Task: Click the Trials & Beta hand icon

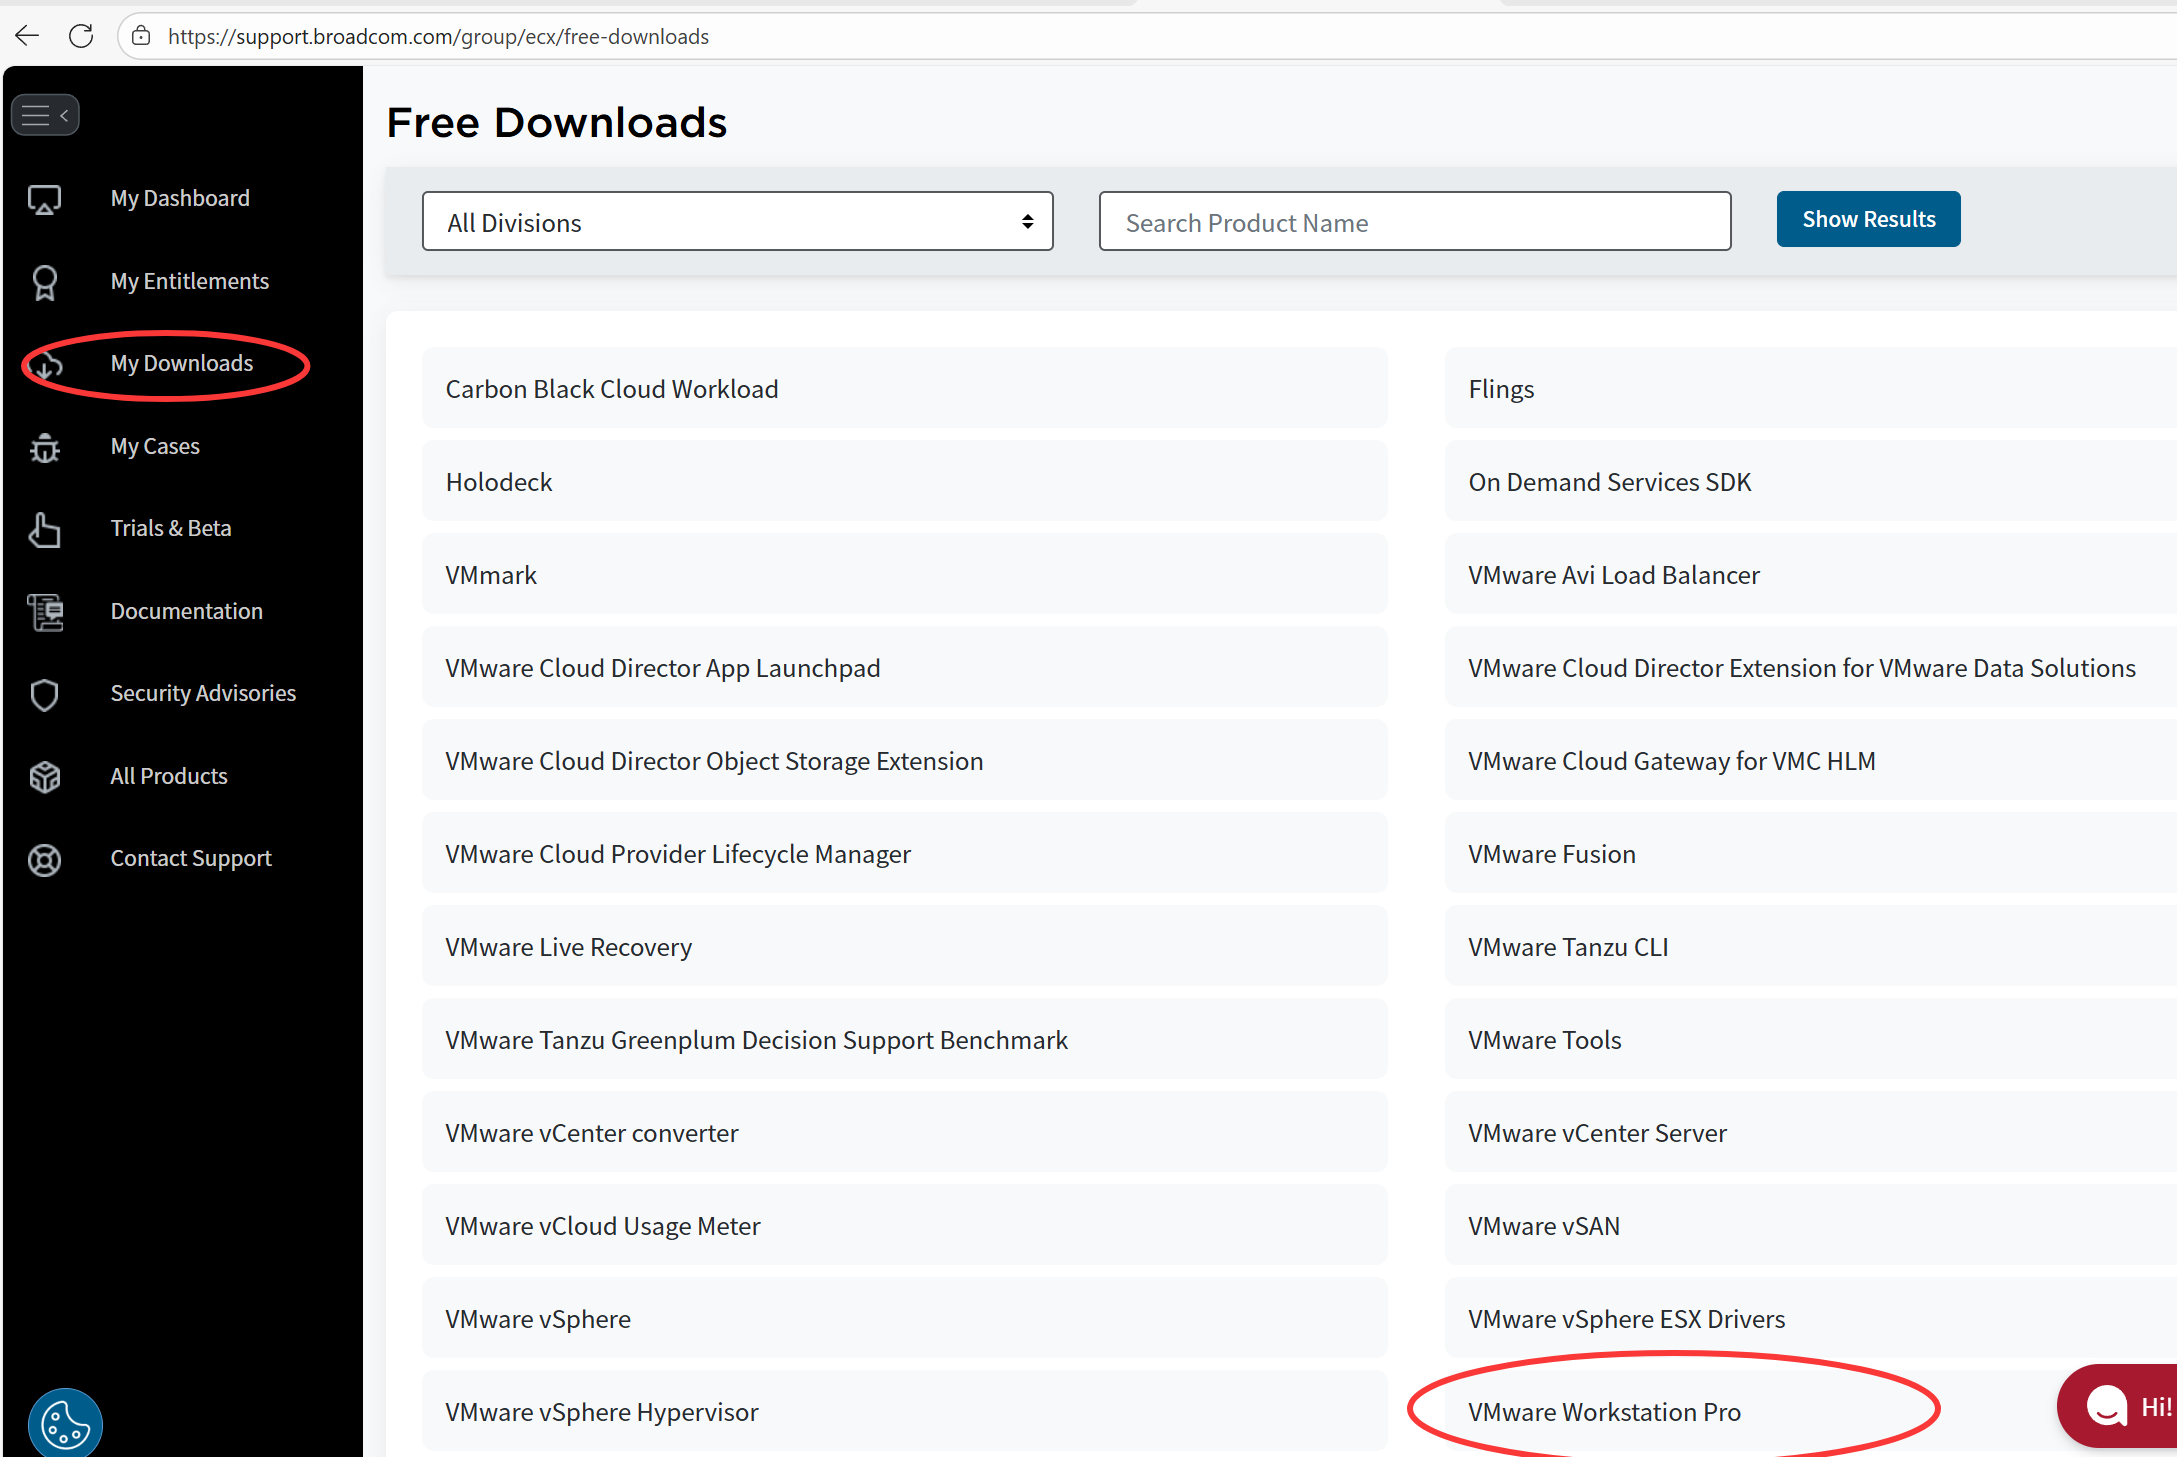Action: point(45,529)
